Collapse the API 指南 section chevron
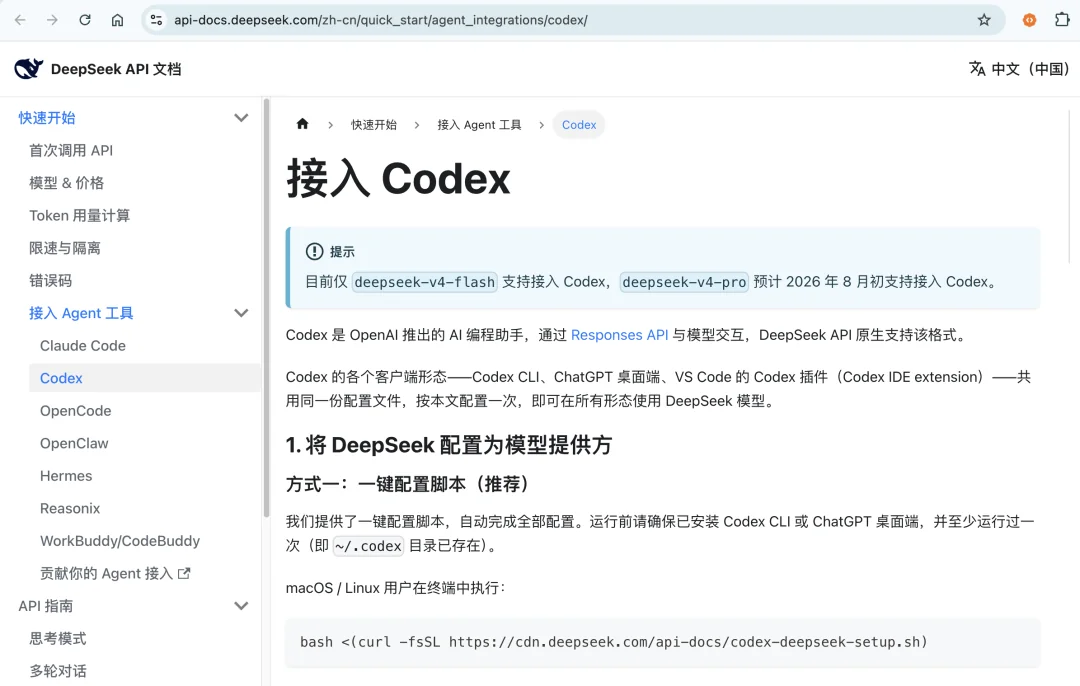This screenshot has height=686, width=1080. (x=241, y=606)
